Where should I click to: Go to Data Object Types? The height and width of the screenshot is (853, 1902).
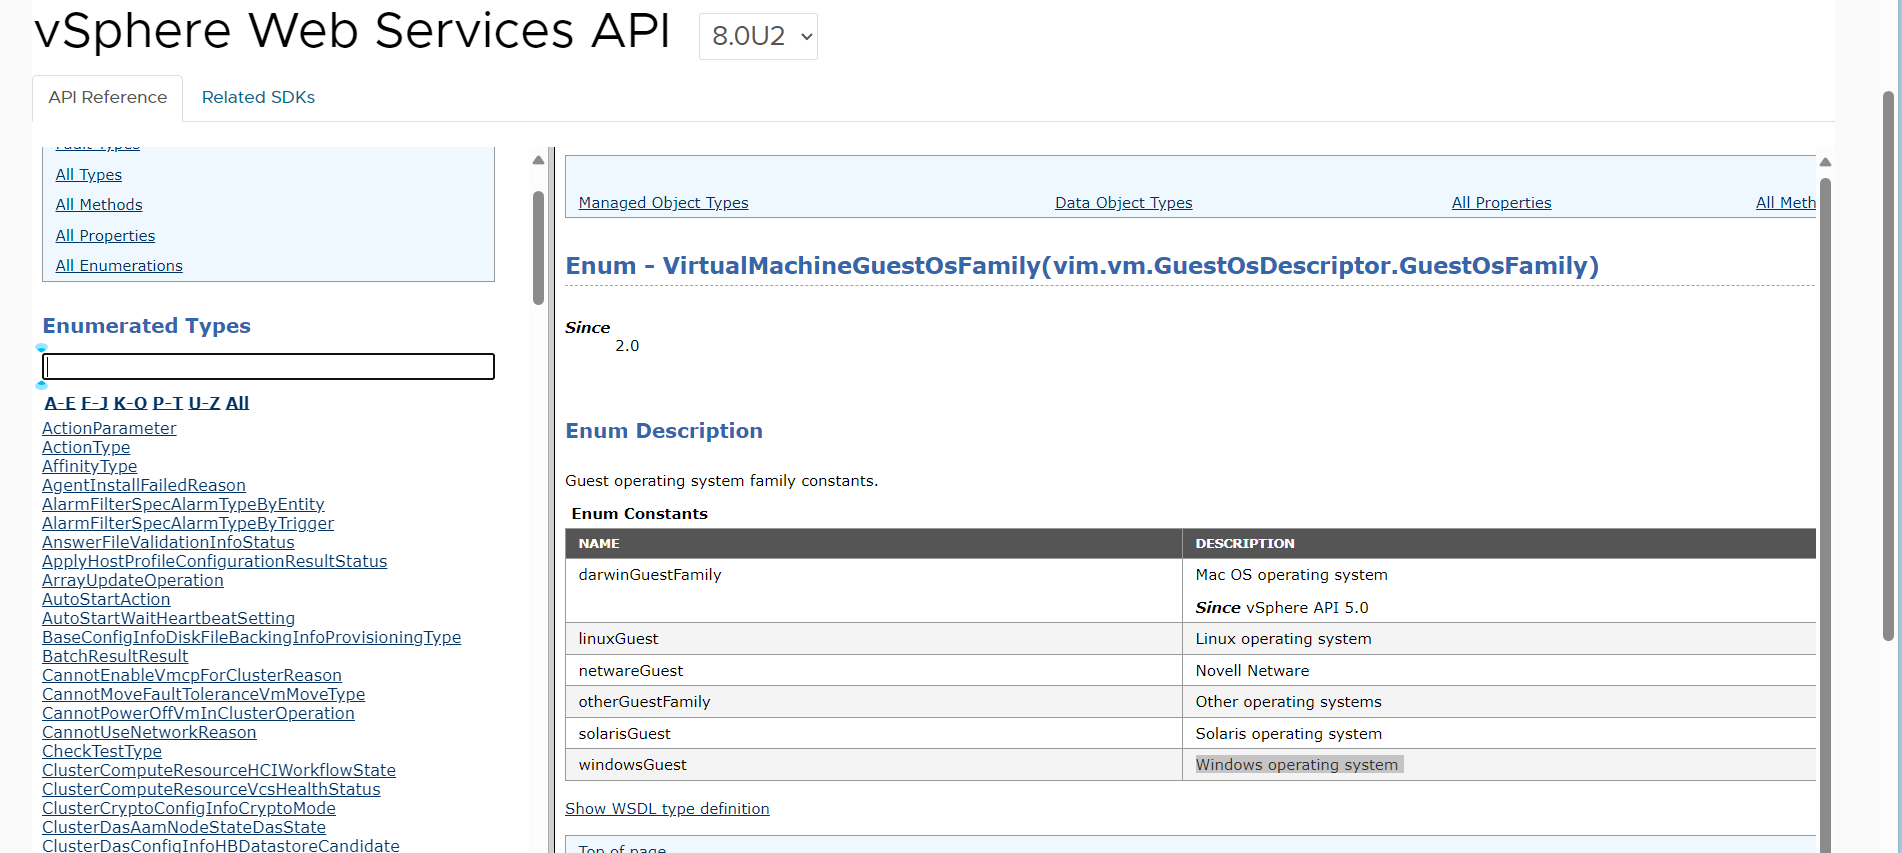pos(1123,203)
